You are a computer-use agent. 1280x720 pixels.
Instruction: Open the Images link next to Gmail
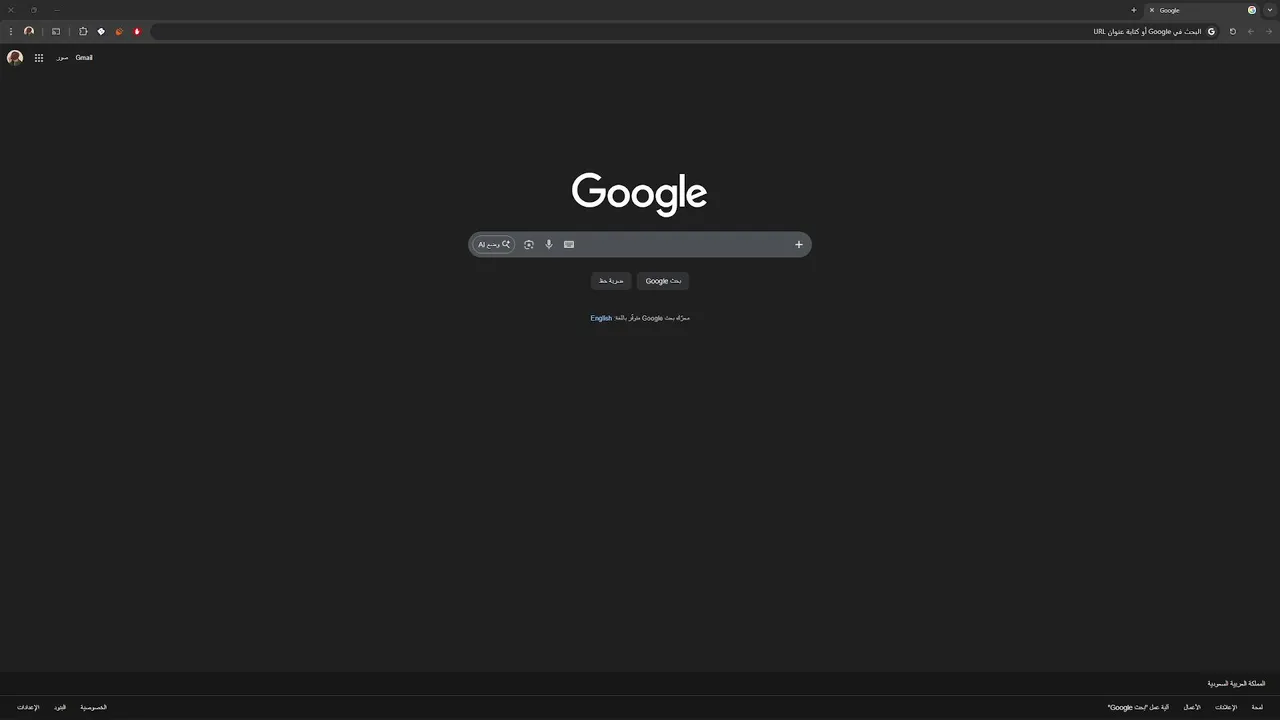pos(62,58)
